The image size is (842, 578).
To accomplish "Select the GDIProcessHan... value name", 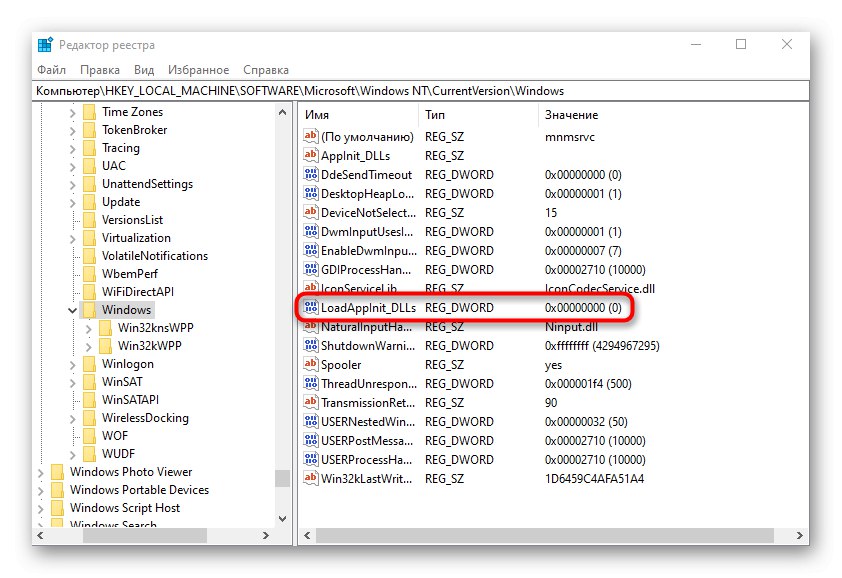I will click(367, 270).
